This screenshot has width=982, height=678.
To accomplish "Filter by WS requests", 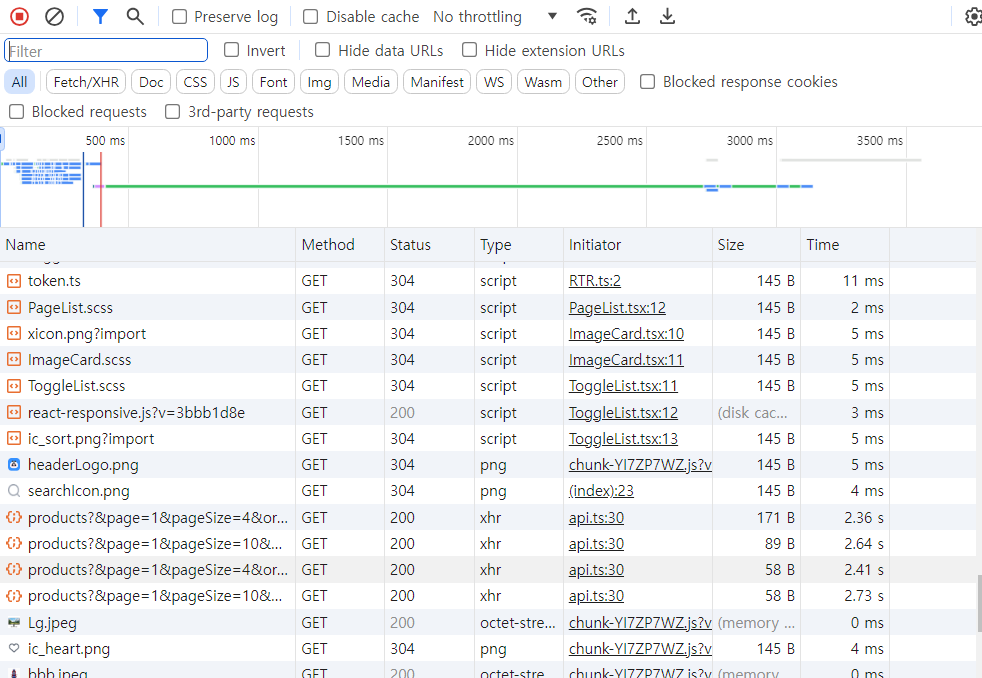I will [494, 82].
